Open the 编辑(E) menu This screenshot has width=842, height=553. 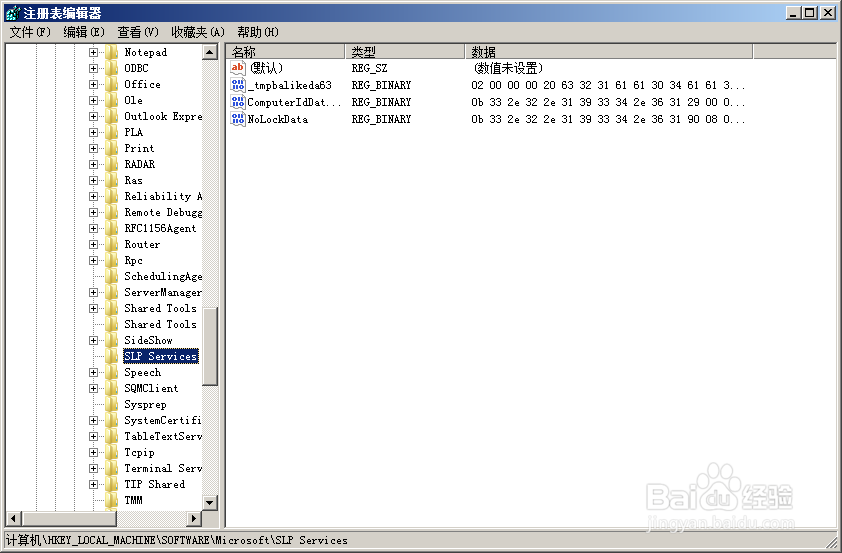click(x=84, y=32)
